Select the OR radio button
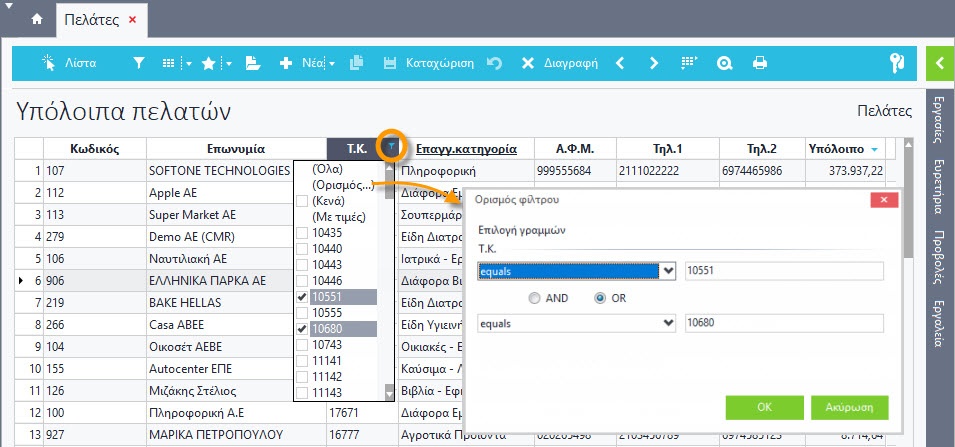 click(601, 298)
